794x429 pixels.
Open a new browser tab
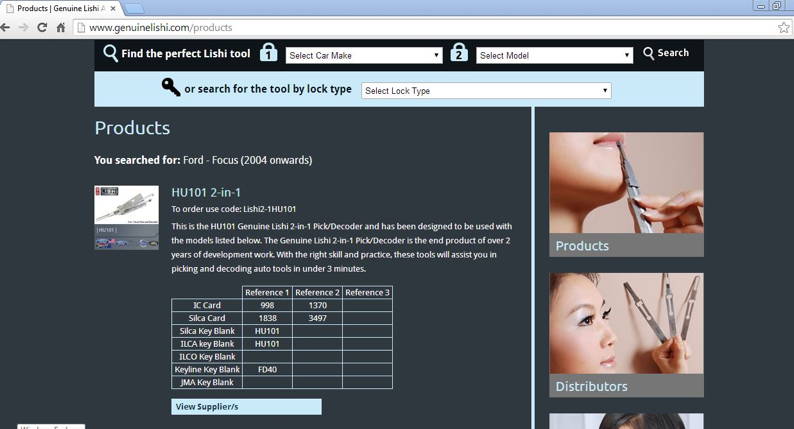(133, 9)
